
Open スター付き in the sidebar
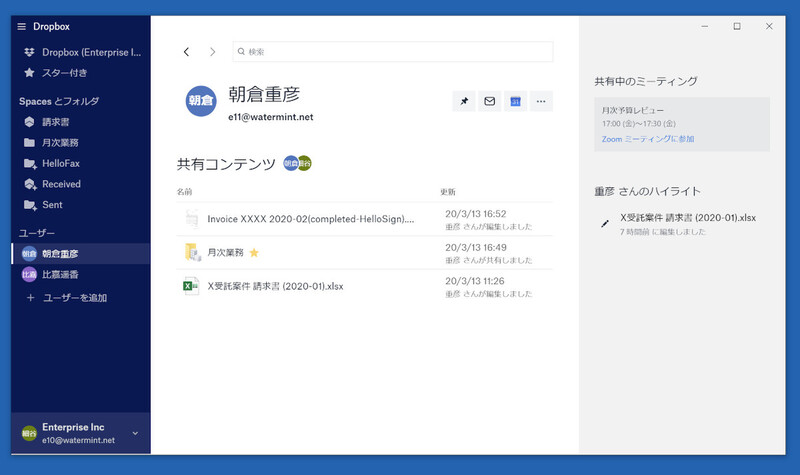point(64,72)
